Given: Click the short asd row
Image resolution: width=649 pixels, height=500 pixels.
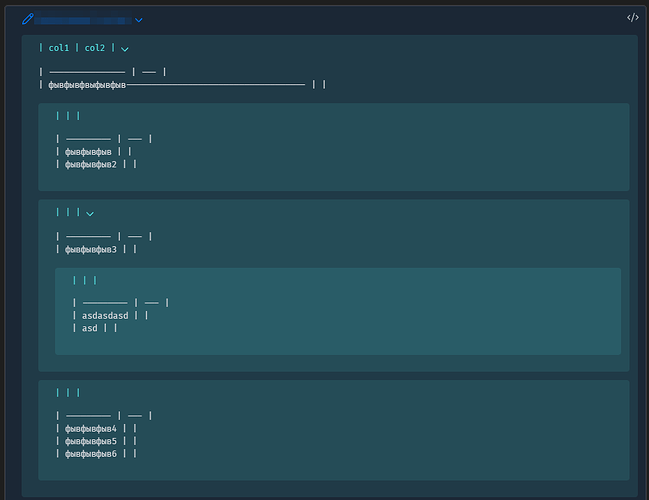Looking at the screenshot, I should (x=89, y=328).
